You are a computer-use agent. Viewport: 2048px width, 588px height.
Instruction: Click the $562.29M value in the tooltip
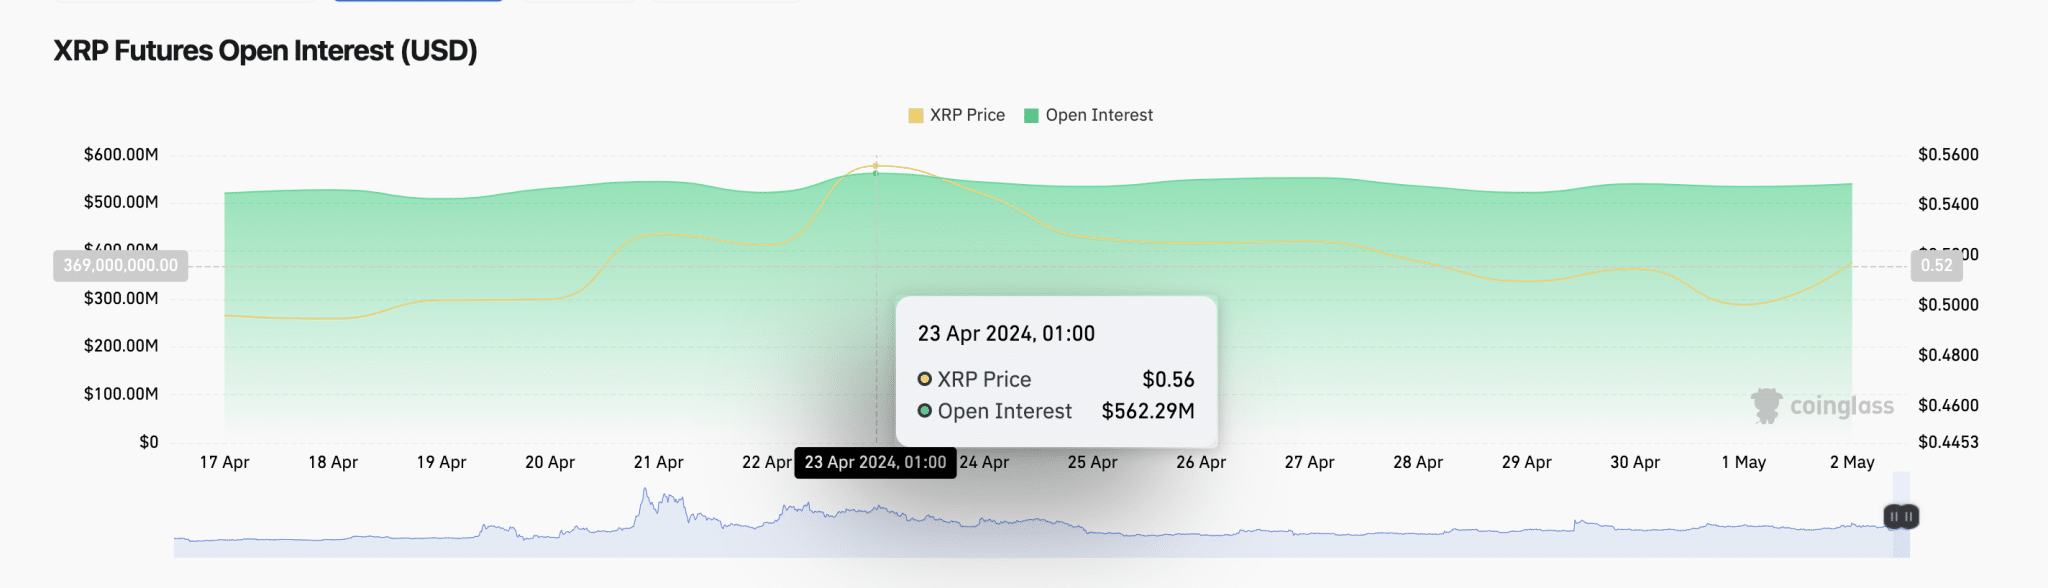tap(1147, 411)
